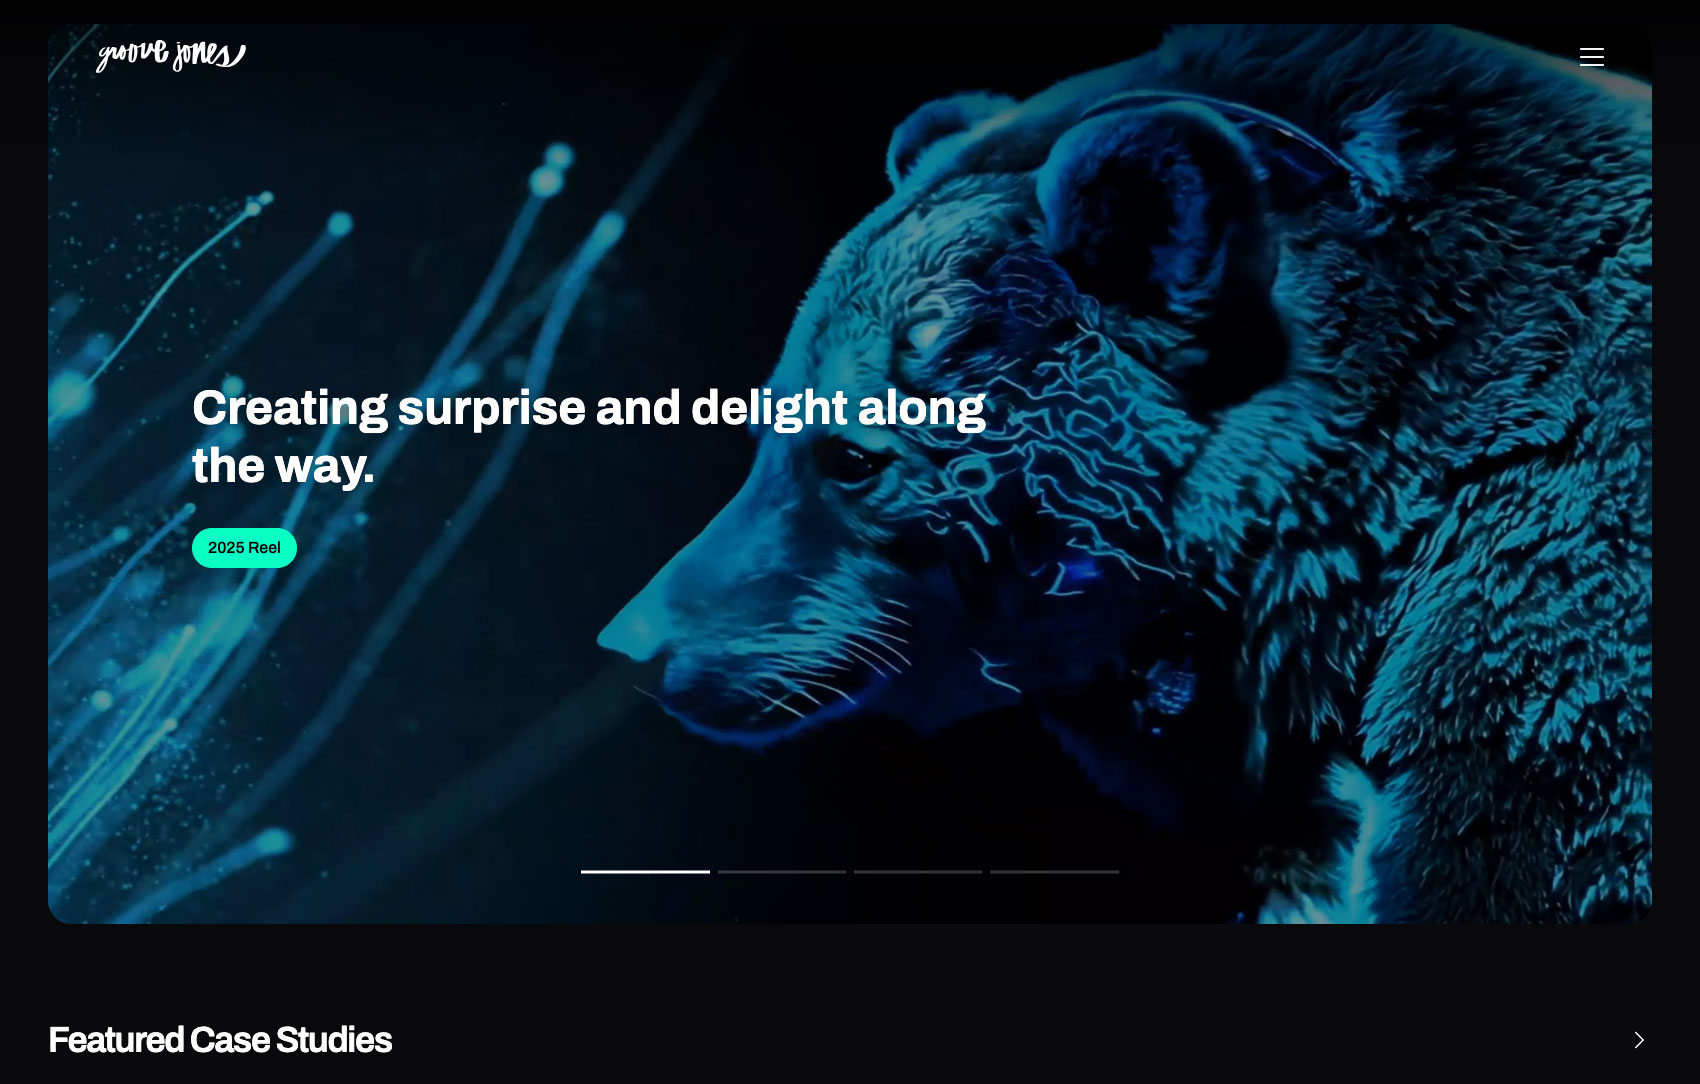The height and width of the screenshot is (1084, 1700).
Task: Open the Featured Case Studies heading
Action: [x=220, y=1040]
